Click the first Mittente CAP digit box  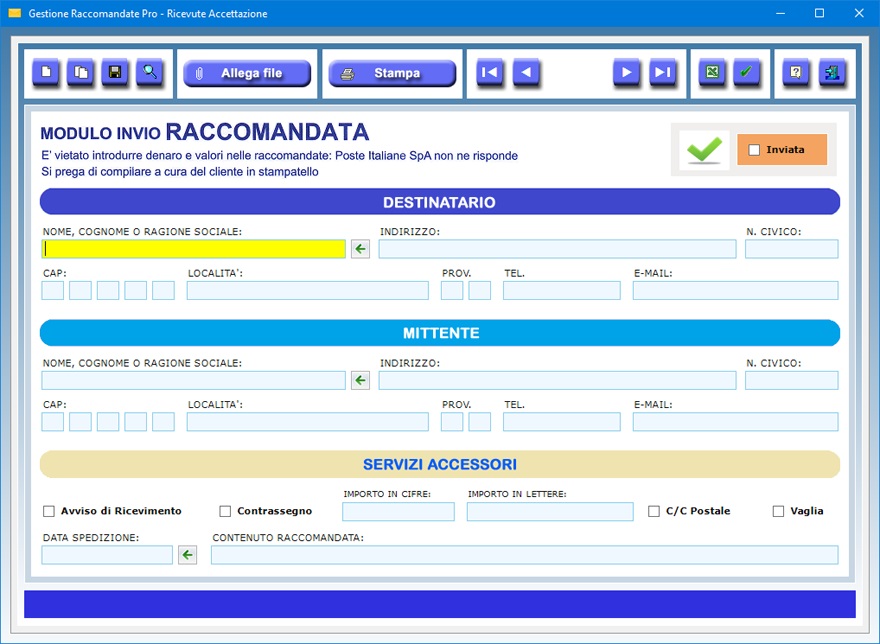point(53,422)
